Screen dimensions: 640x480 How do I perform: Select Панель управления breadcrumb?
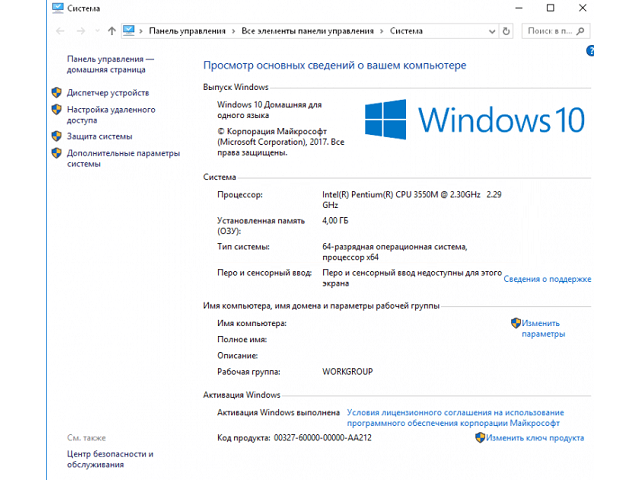click(187, 31)
